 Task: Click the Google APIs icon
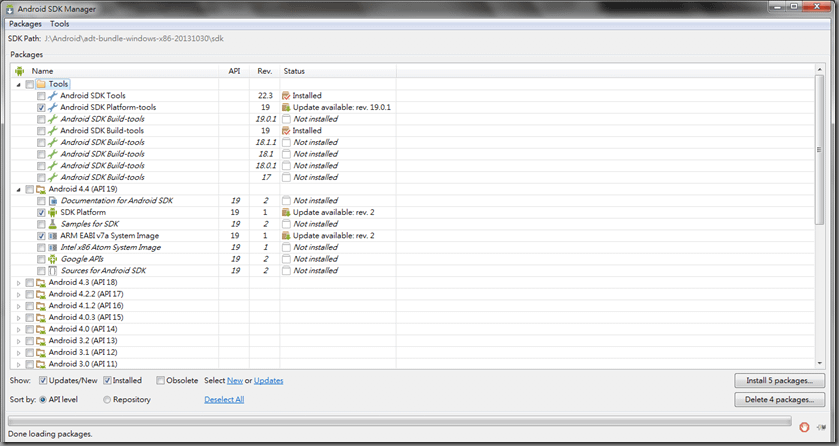click(x=52, y=259)
